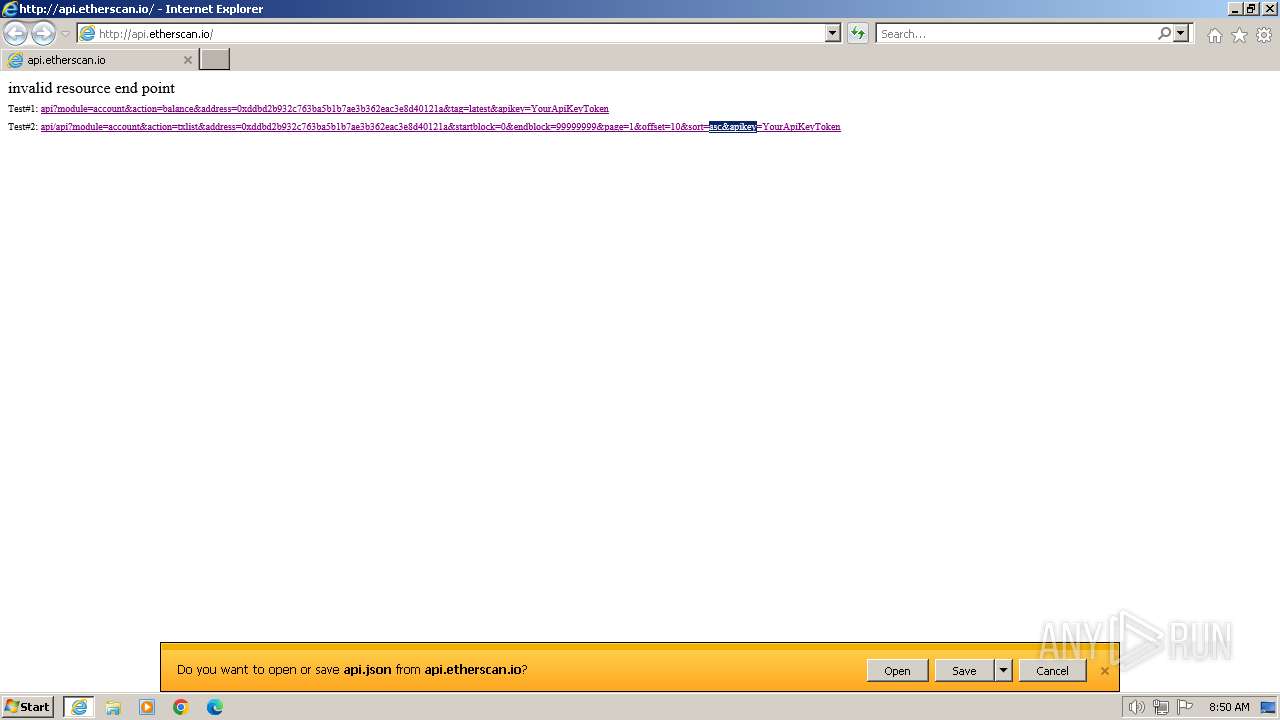Viewport: 1280px width, 720px height.
Task: Open the search provider dropdown
Action: pyautogui.click(x=1181, y=33)
